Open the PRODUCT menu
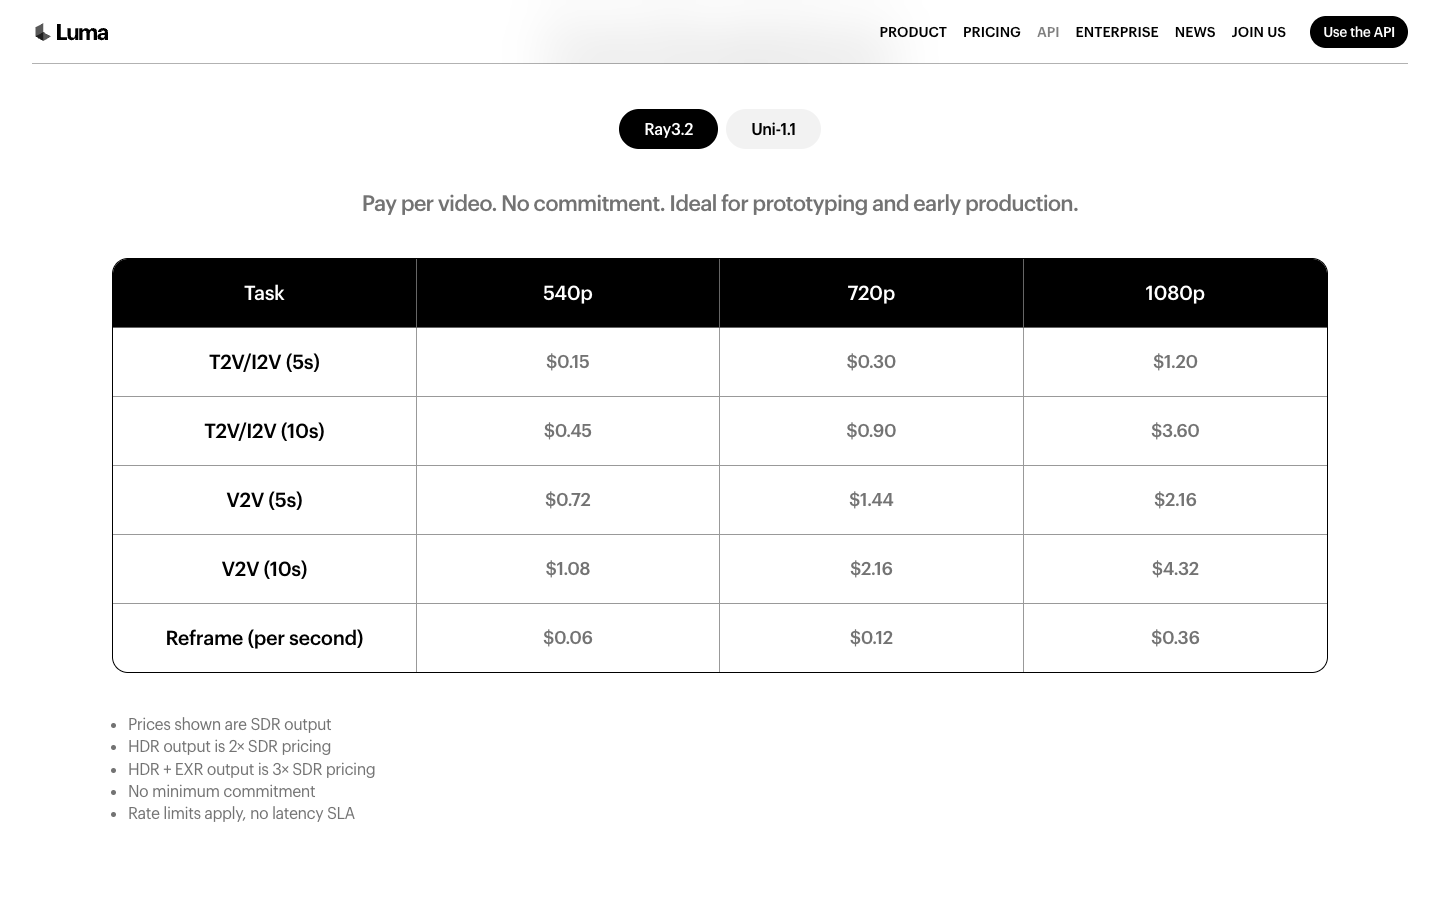 coord(913,32)
